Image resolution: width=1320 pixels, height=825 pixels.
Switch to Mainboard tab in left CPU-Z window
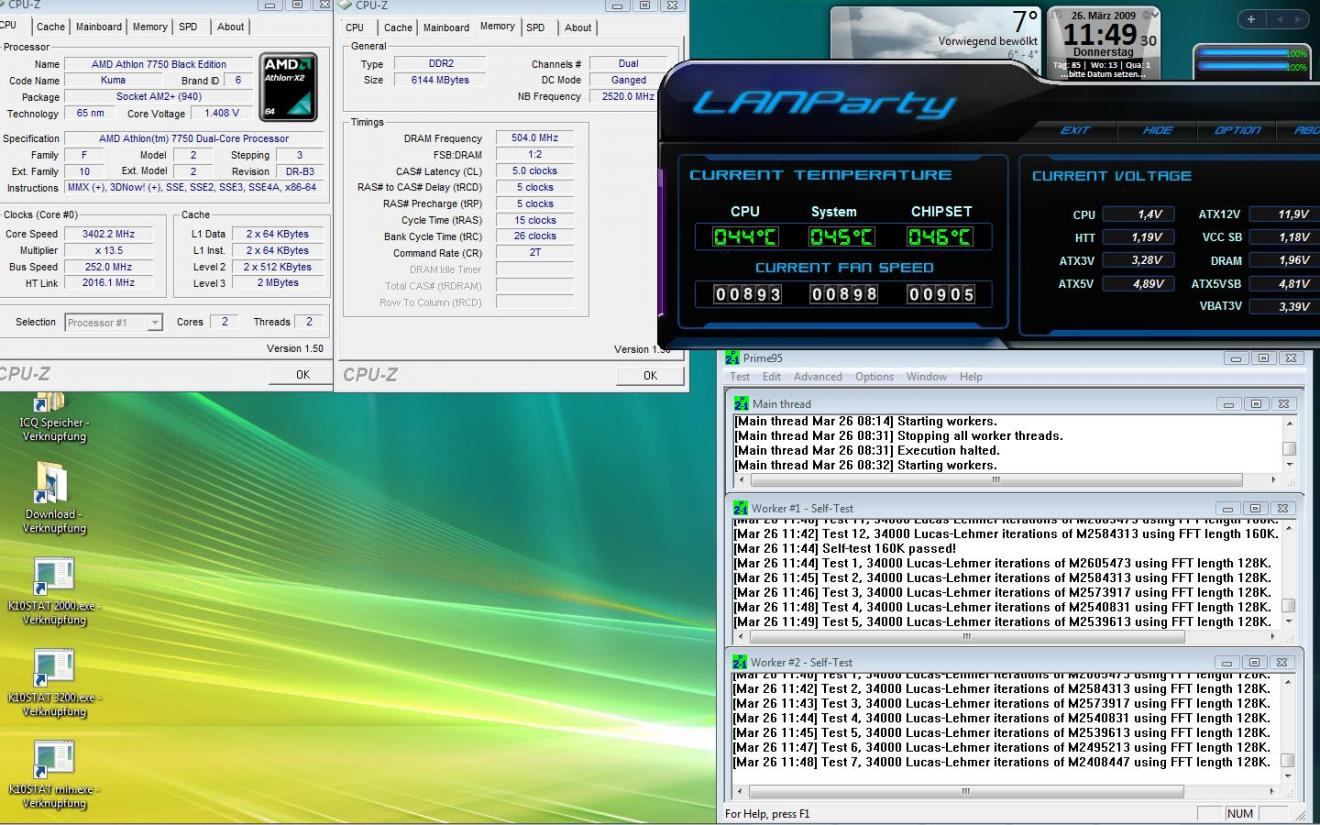pyautogui.click(x=99, y=27)
